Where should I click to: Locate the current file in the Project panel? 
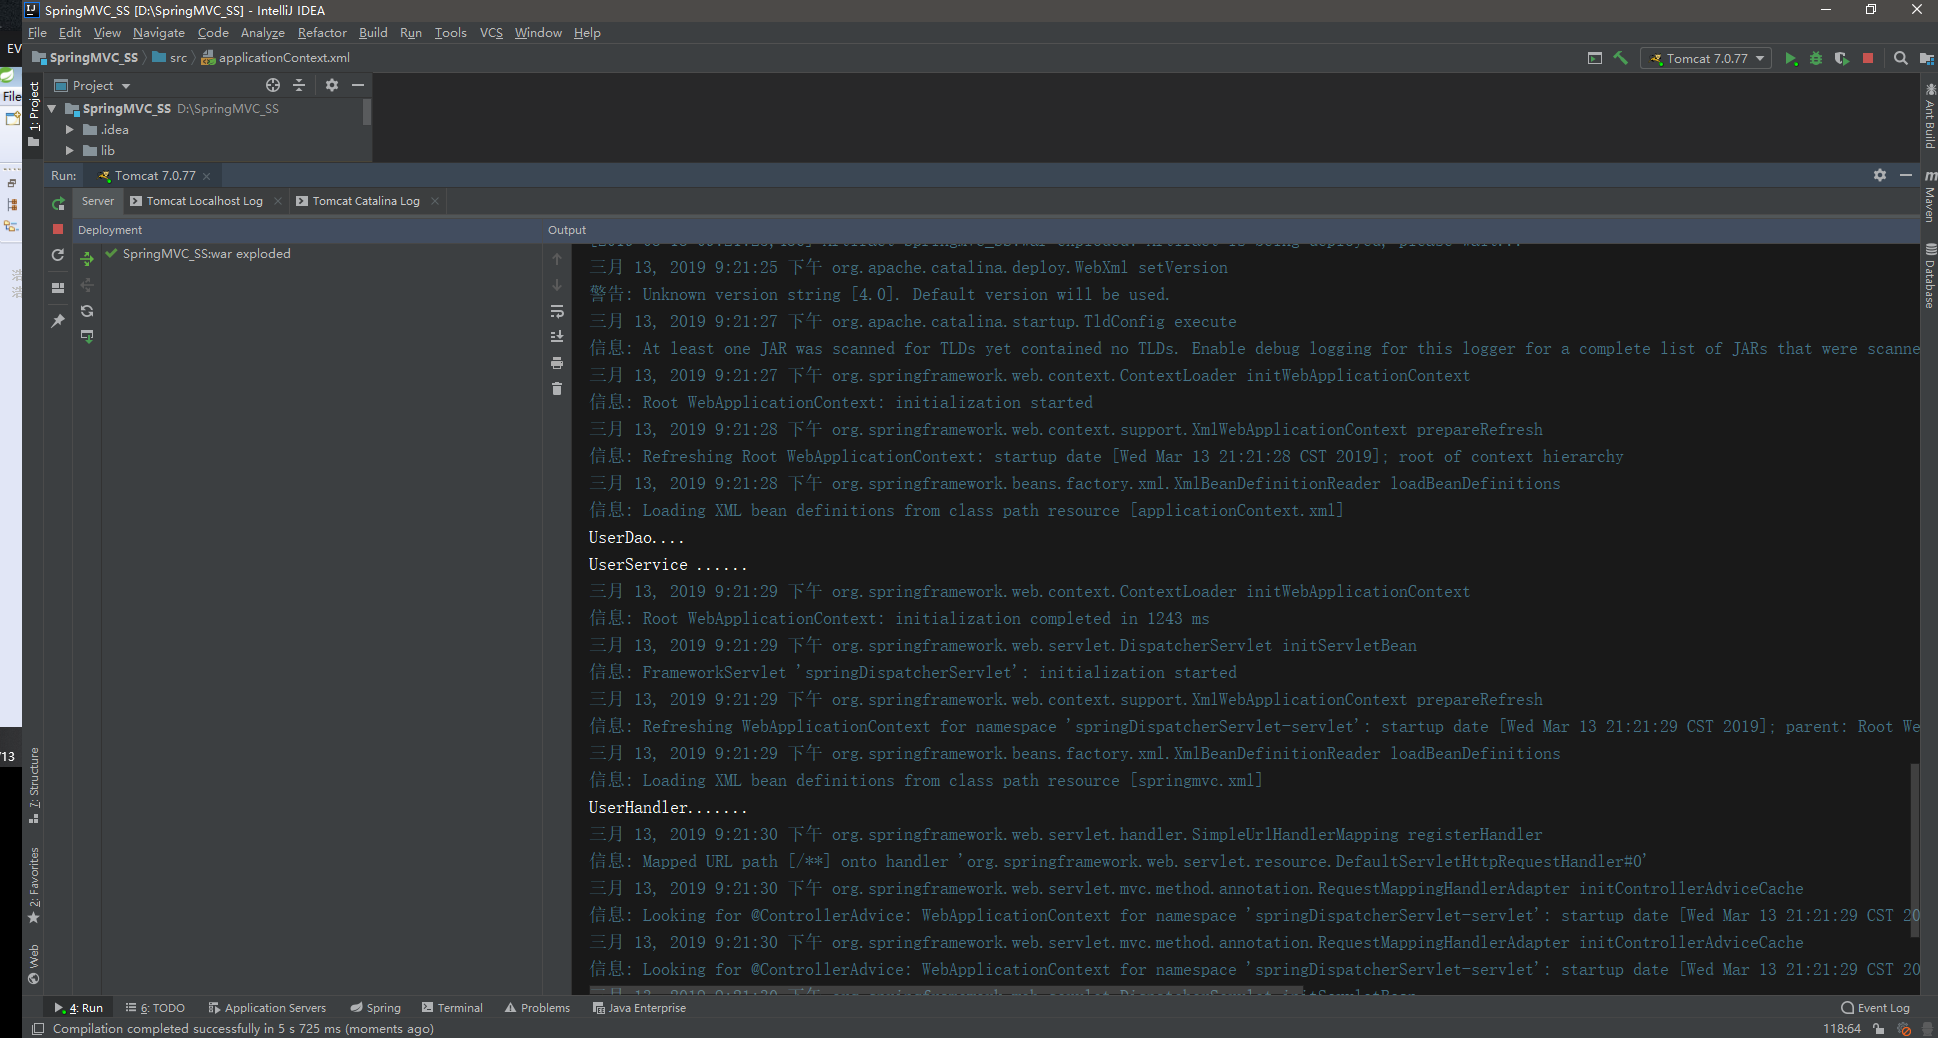[273, 86]
